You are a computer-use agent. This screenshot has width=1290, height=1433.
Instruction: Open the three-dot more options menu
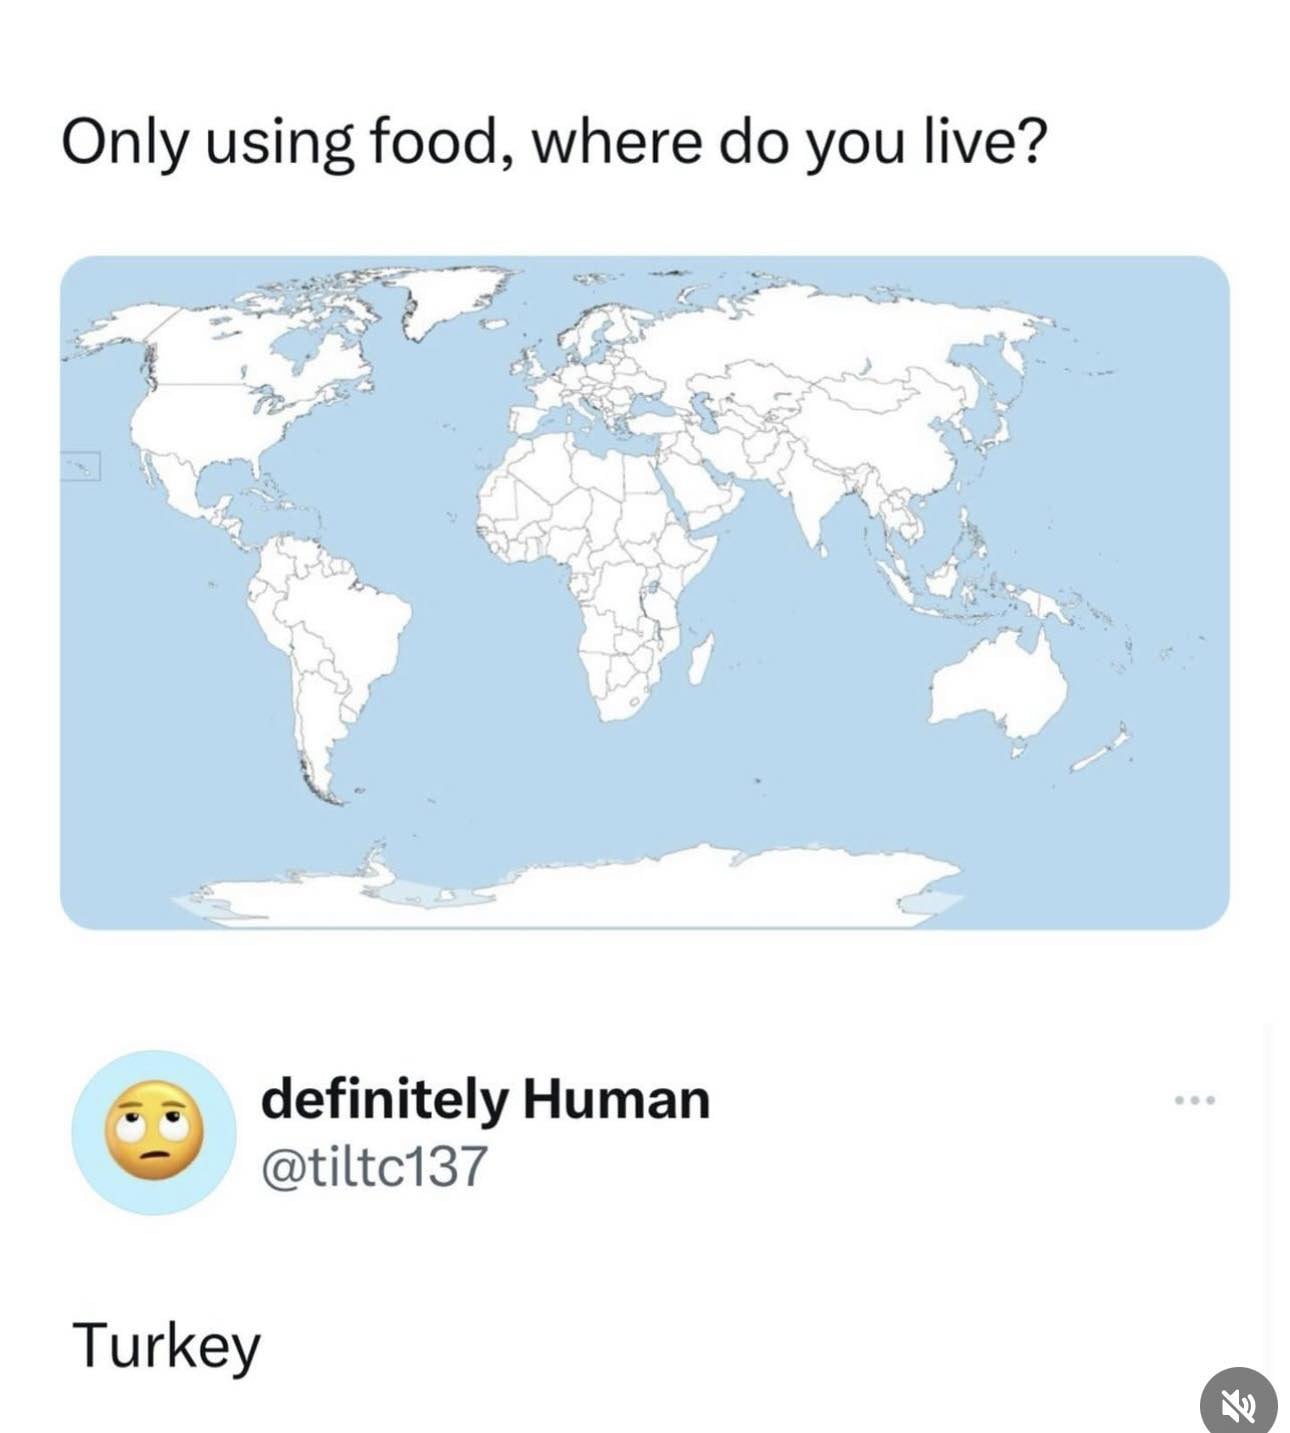1196,1100
